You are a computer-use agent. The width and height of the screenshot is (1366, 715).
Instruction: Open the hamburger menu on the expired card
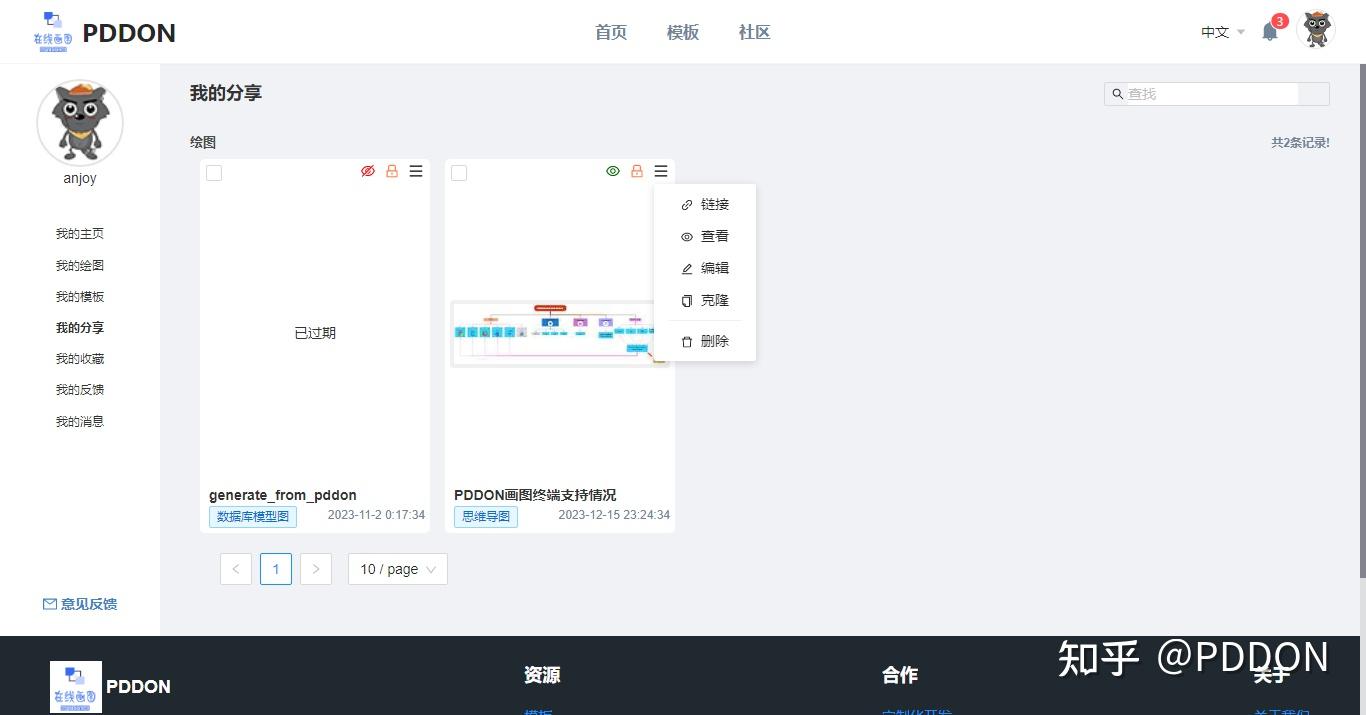point(416,171)
